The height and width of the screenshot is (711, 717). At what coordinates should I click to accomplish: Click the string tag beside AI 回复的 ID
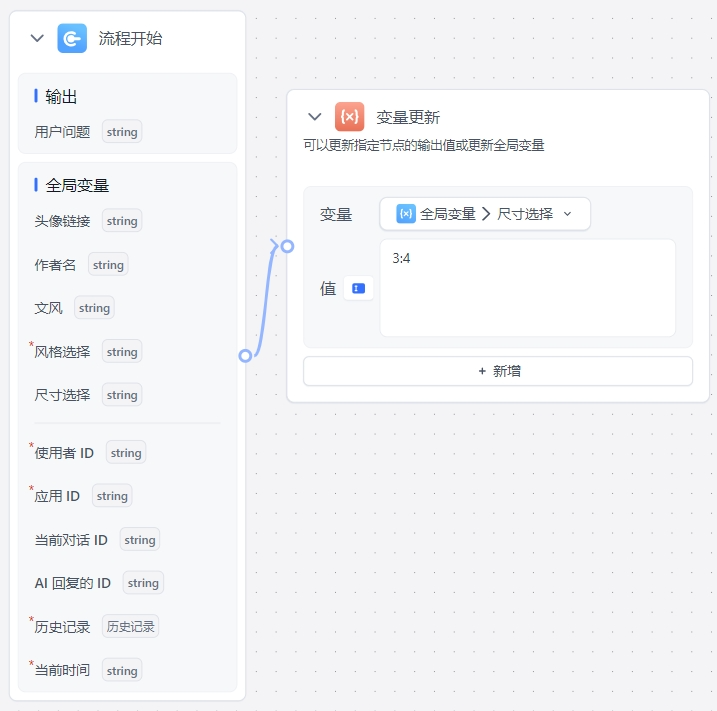(143, 583)
